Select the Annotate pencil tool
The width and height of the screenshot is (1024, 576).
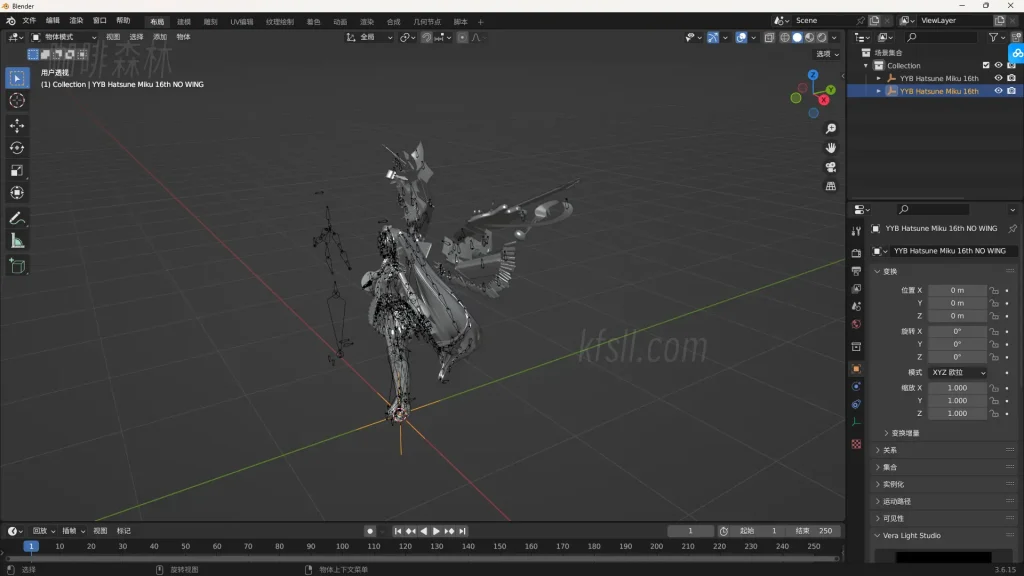pyautogui.click(x=17, y=218)
